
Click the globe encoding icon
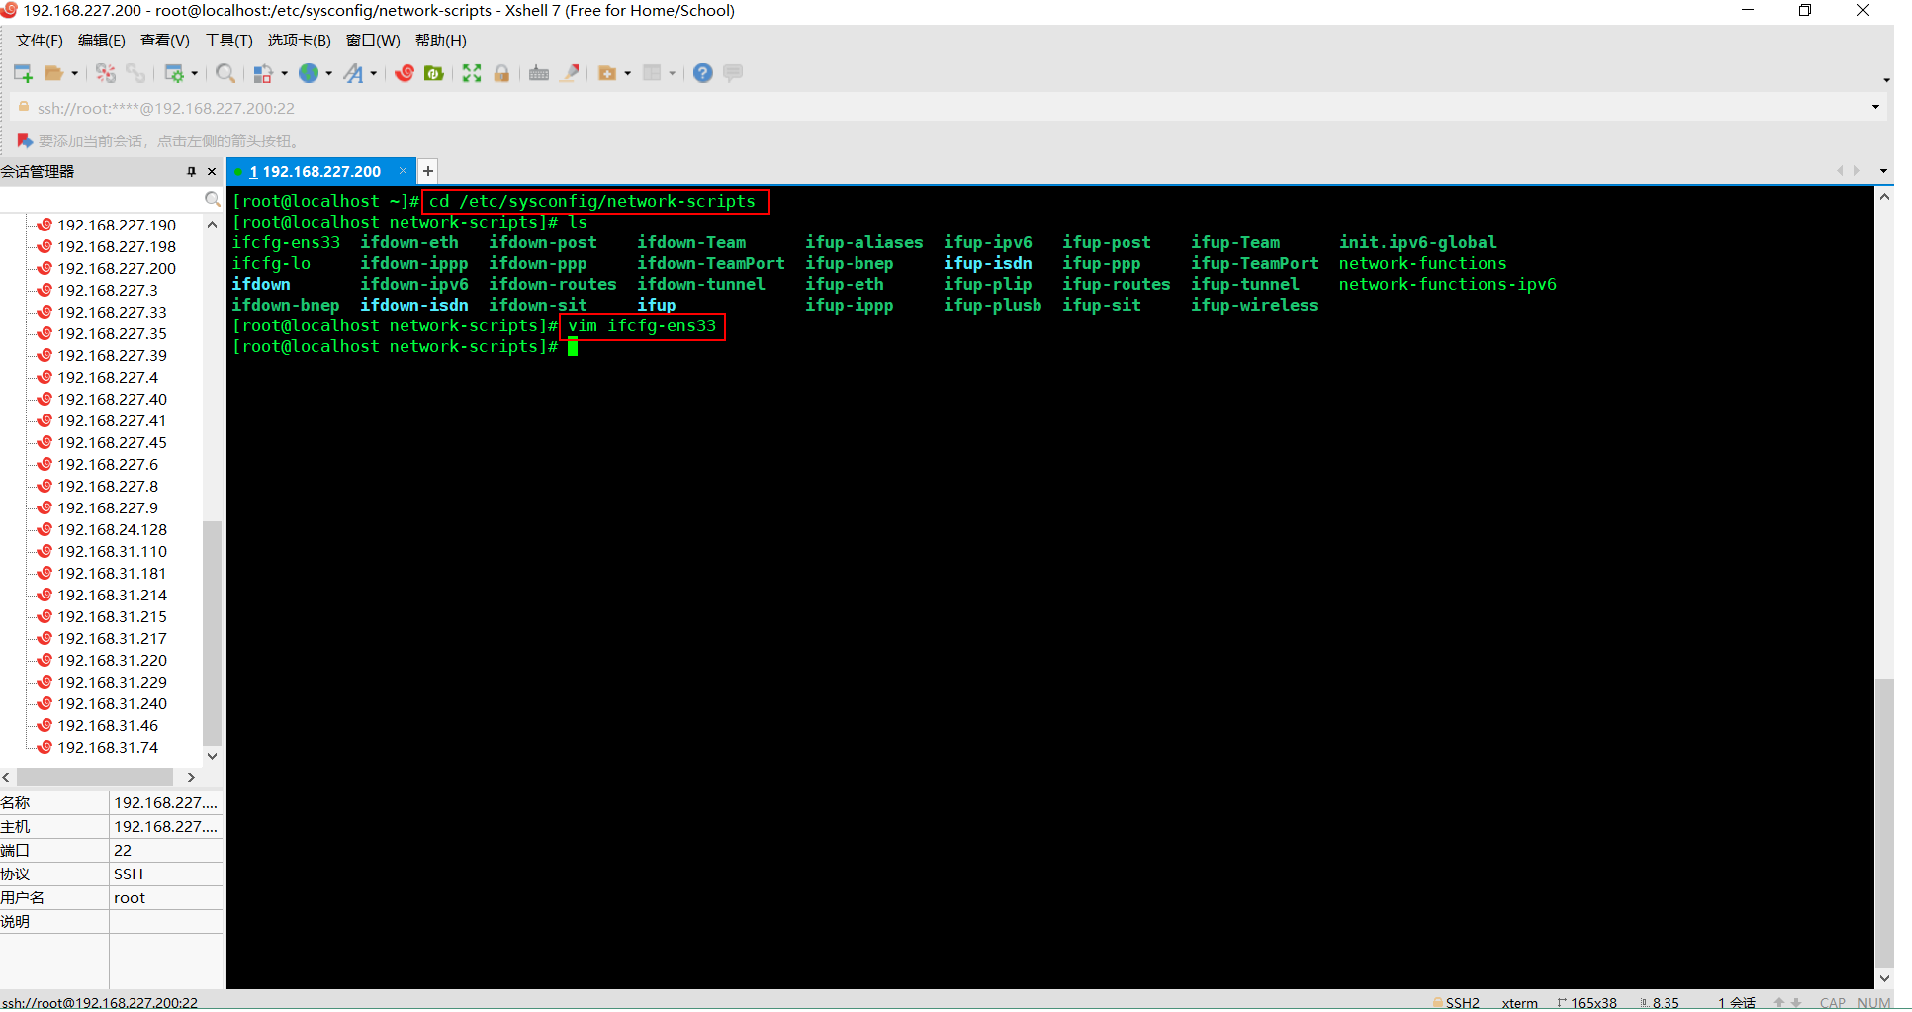[x=309, y=73]
